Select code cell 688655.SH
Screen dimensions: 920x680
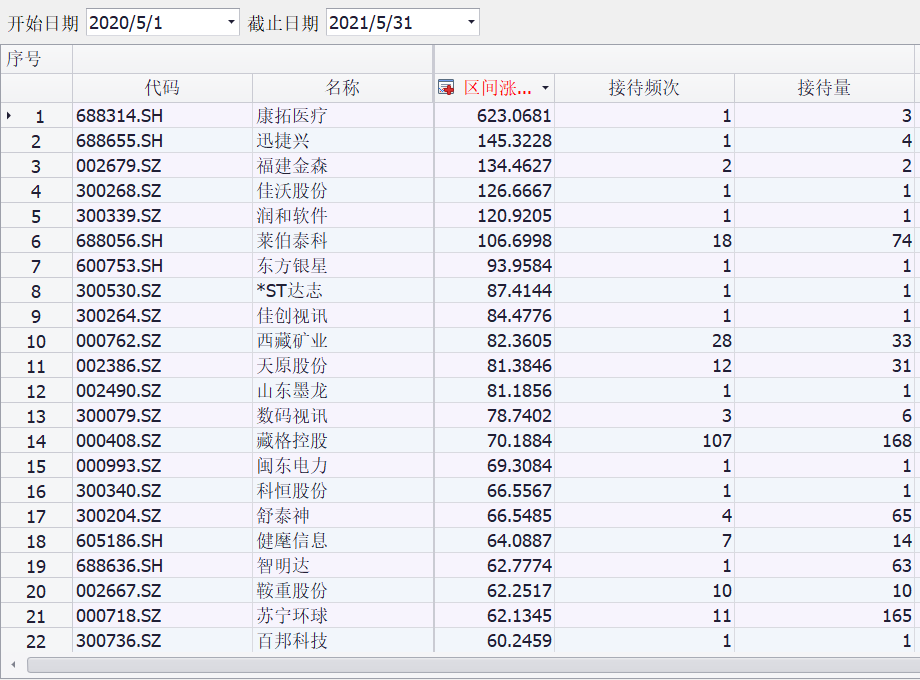coord(163,141)
